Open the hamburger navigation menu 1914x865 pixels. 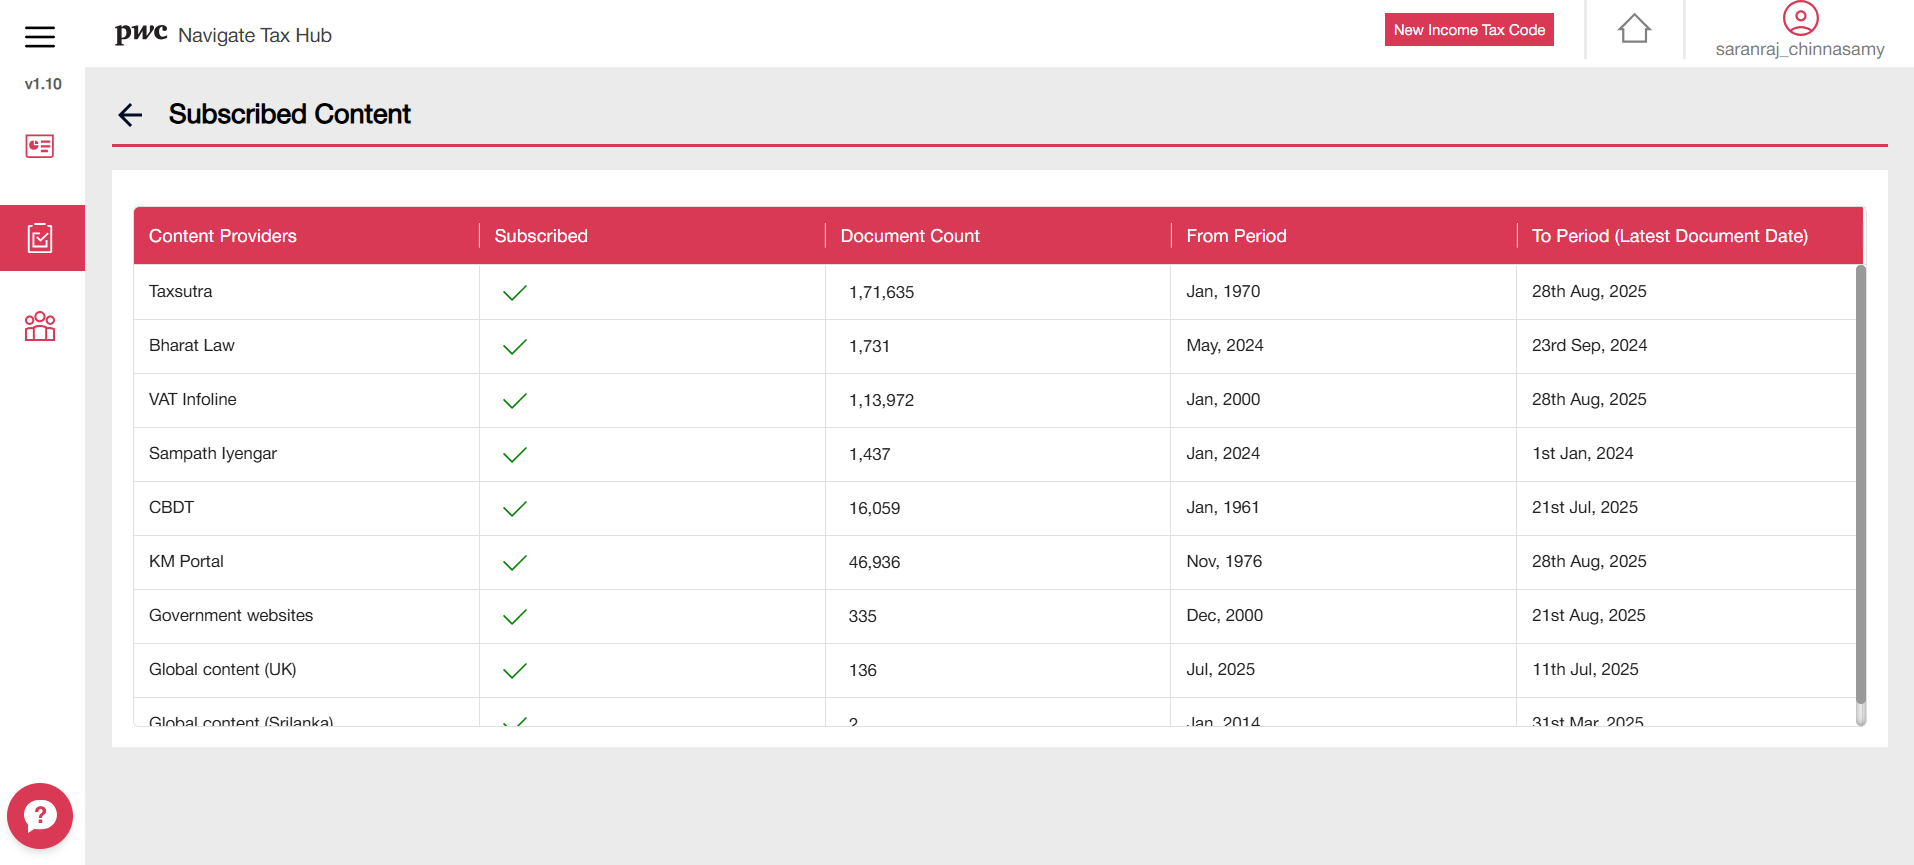pyautogui.click(x=40, y=37)
